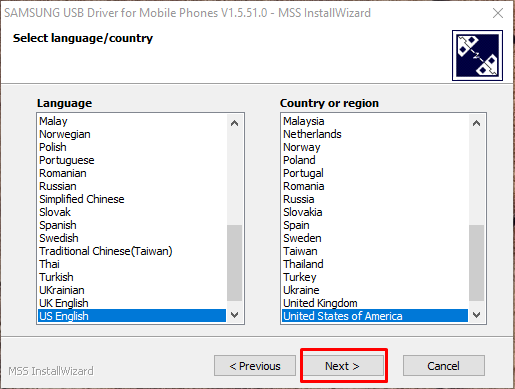The height and width of the screenshot is (389, 515).
Task: Click the Country list scrollbar thumb
Action: (x=476, y=263)
